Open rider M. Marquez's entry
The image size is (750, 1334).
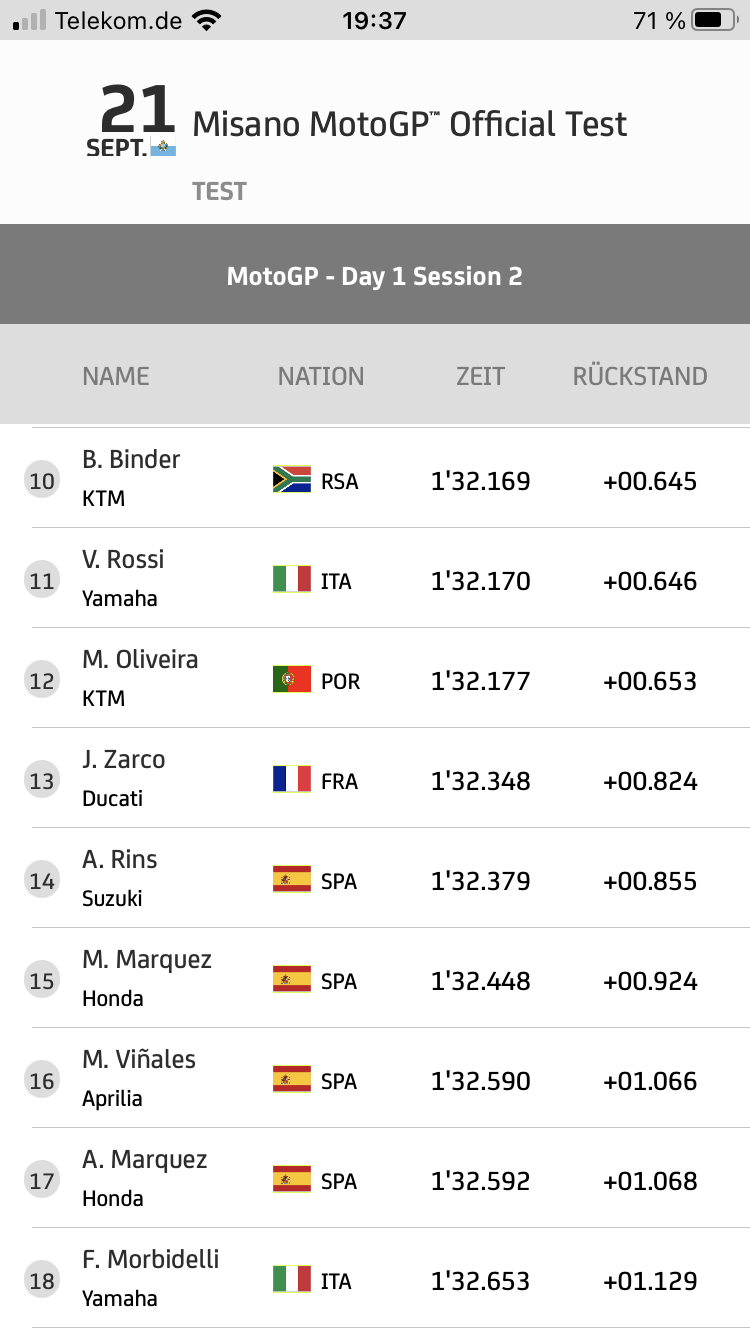[147, 960]
